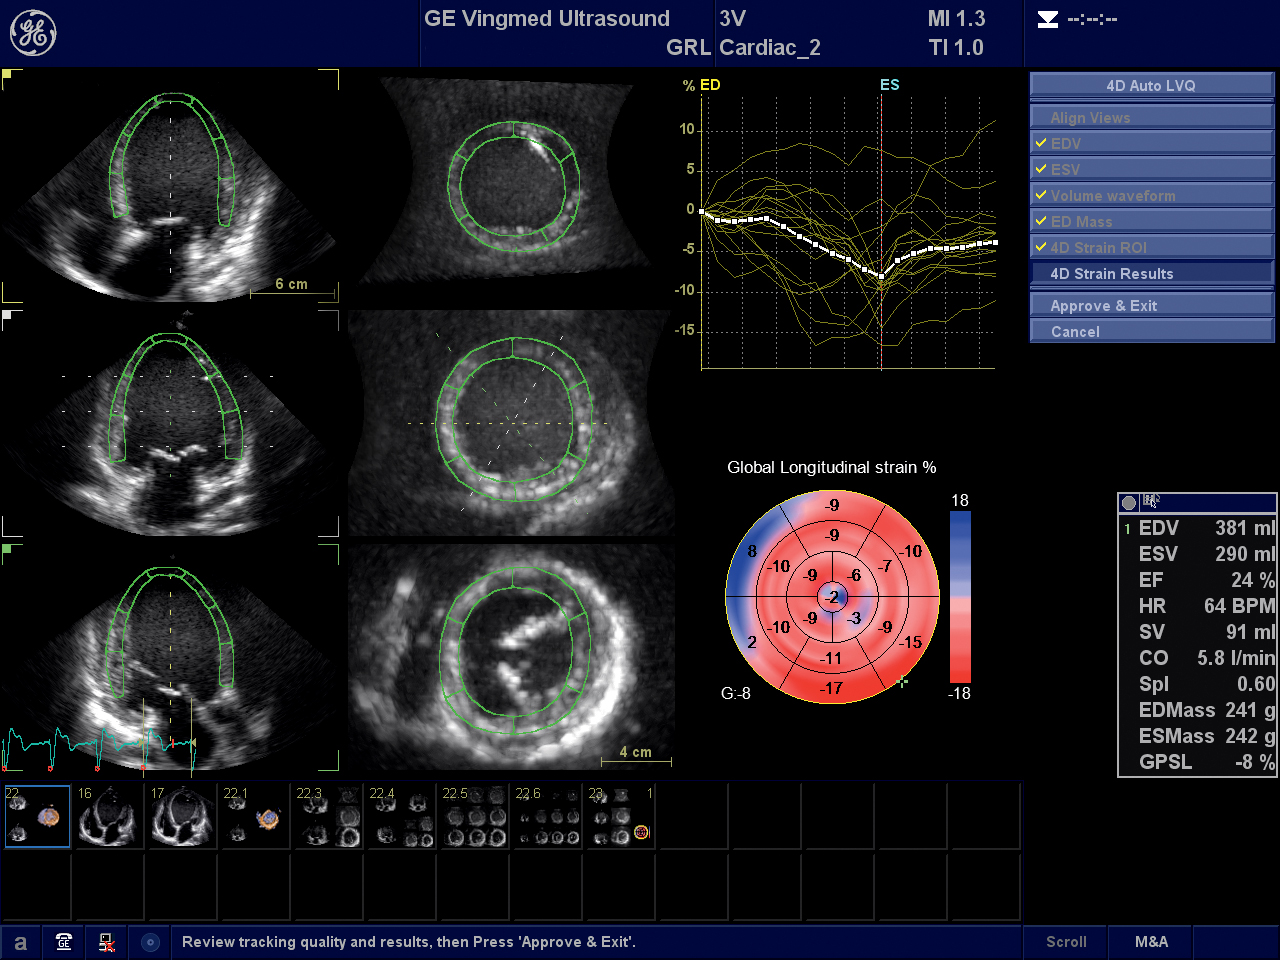Open the Align Views menu entry

(x=1151, y=116)
